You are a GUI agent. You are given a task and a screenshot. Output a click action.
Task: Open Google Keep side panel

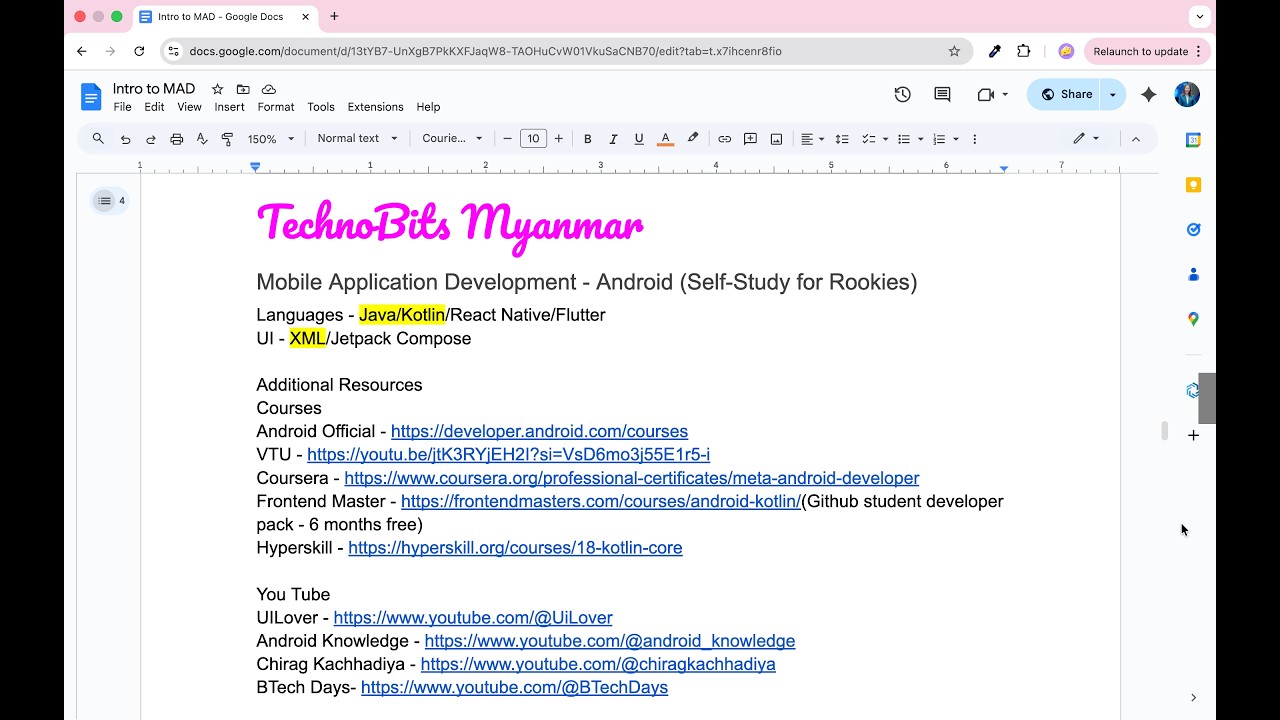tap(1193, 185)
